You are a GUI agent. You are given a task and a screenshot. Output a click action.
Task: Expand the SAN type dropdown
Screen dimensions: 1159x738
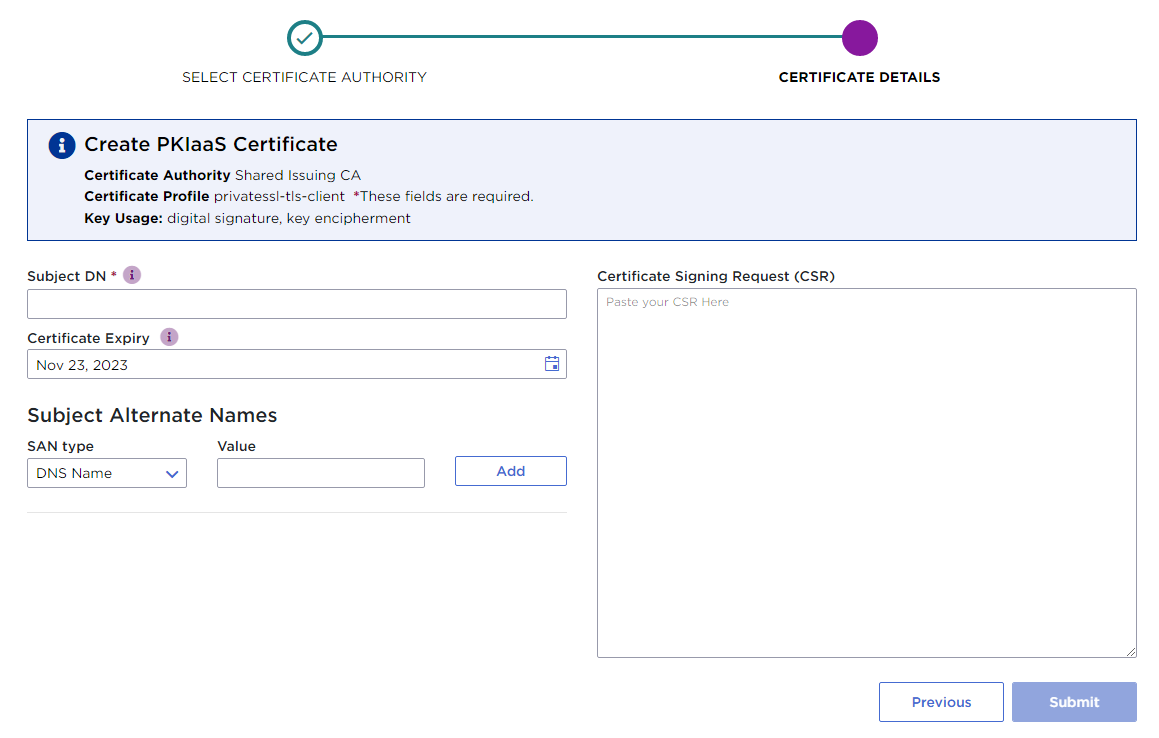pos(107,473)
